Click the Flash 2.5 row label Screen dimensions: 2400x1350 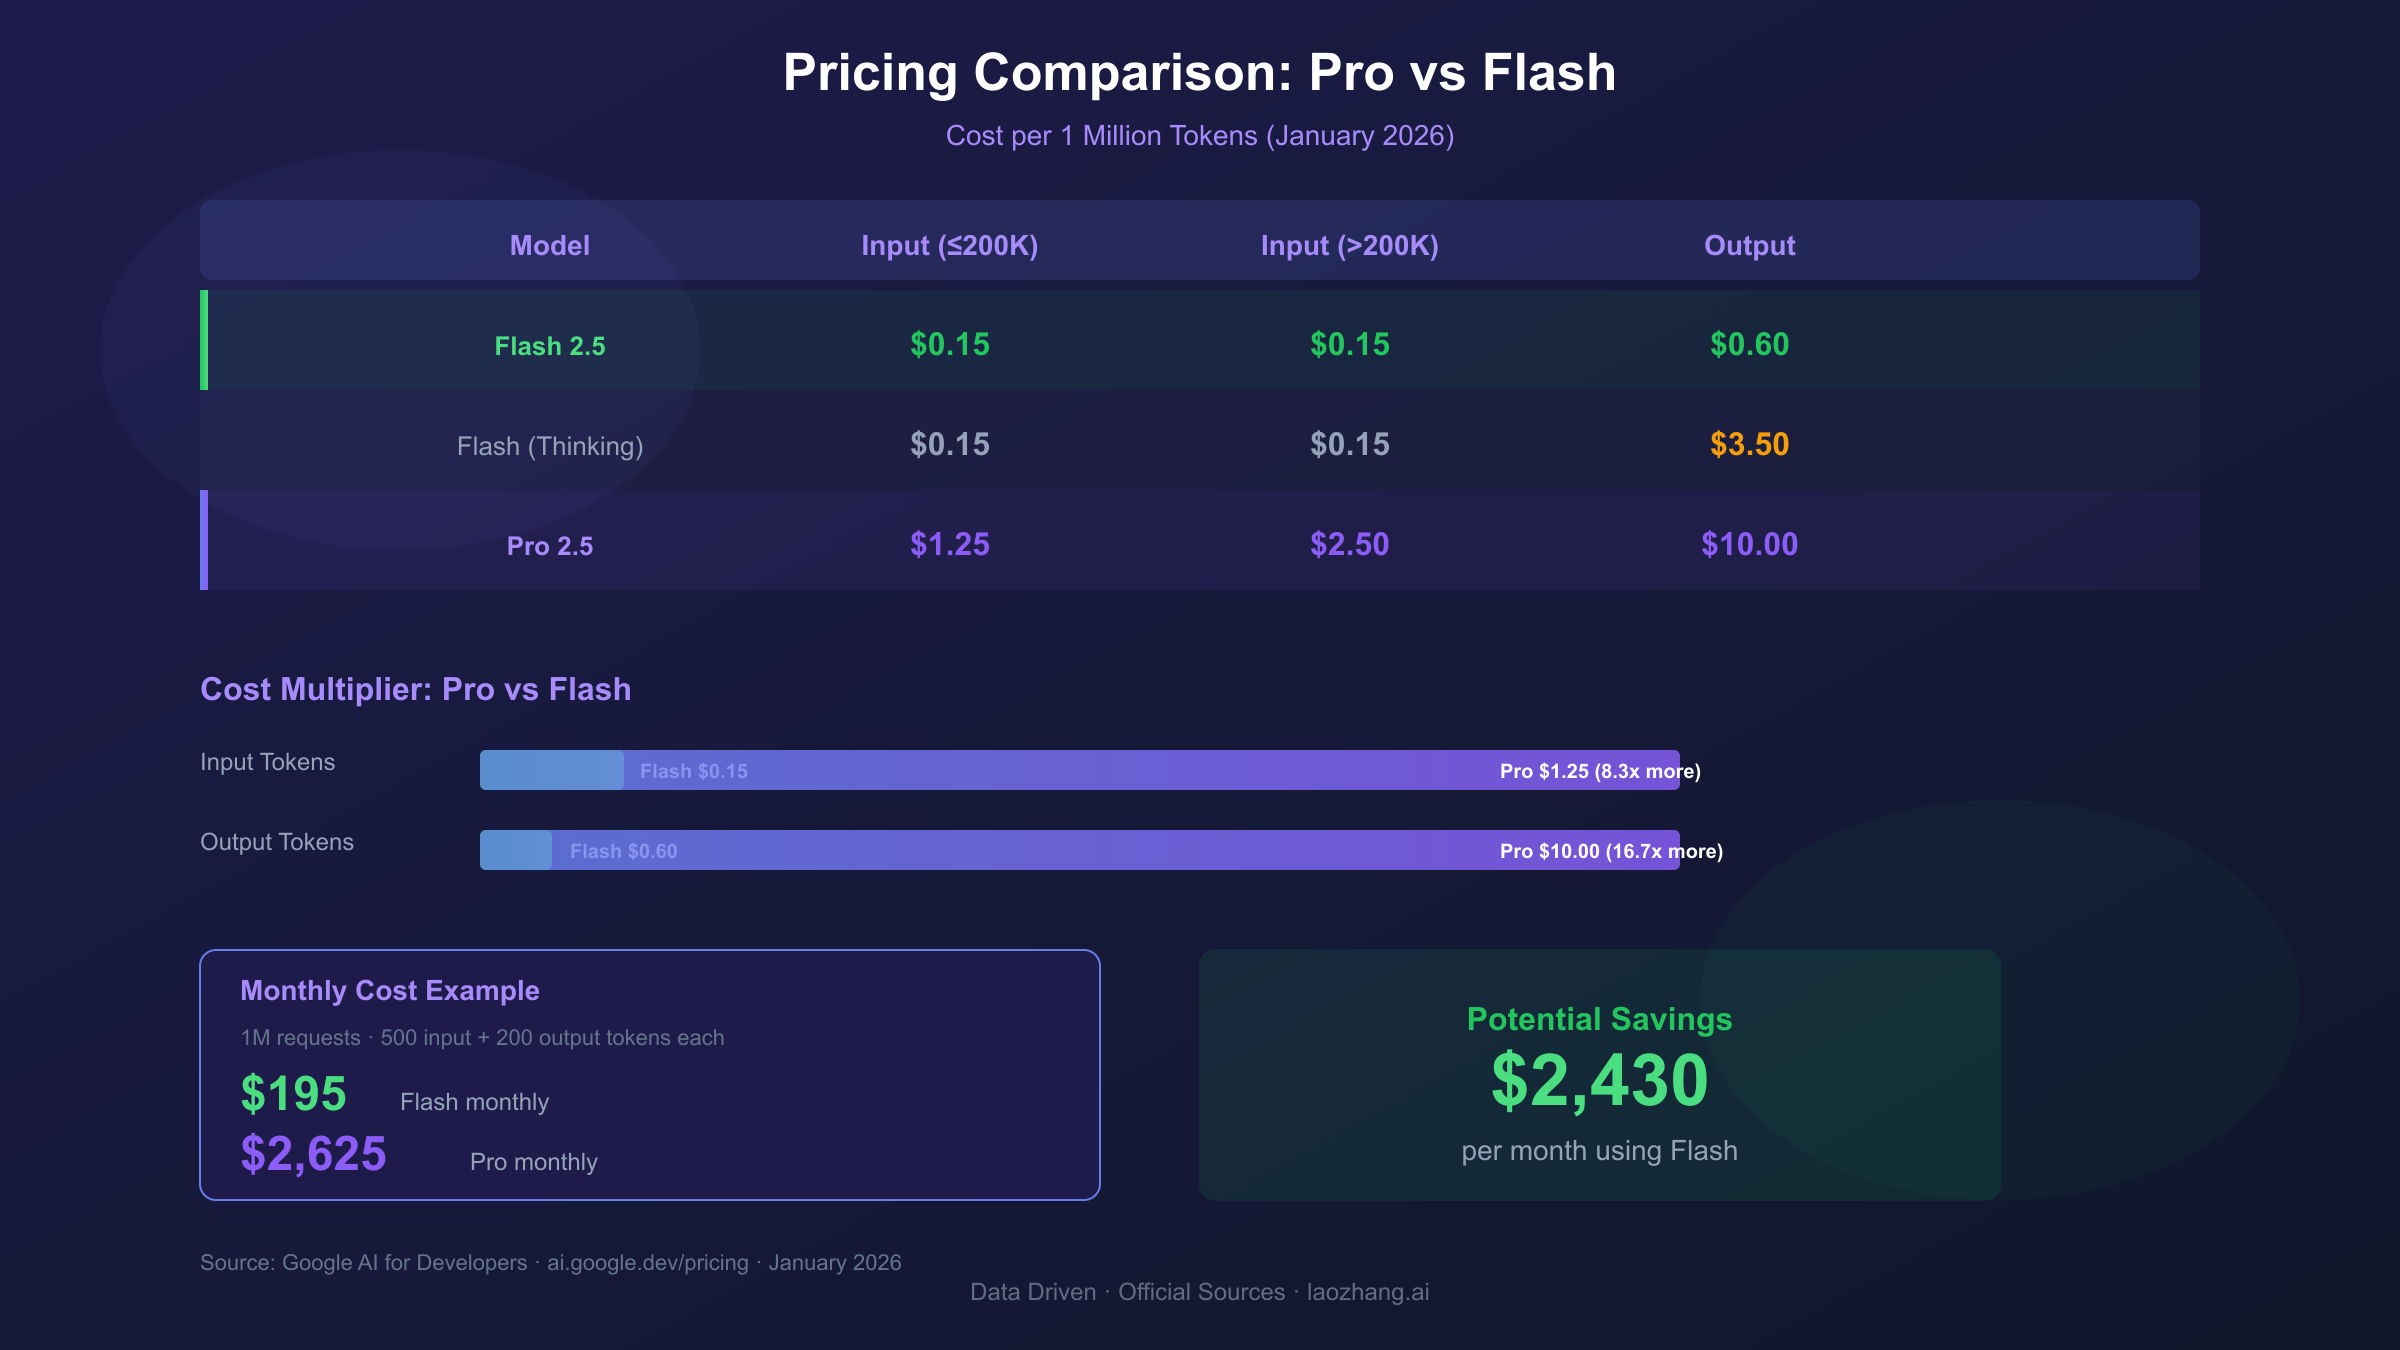pos(549,346)
